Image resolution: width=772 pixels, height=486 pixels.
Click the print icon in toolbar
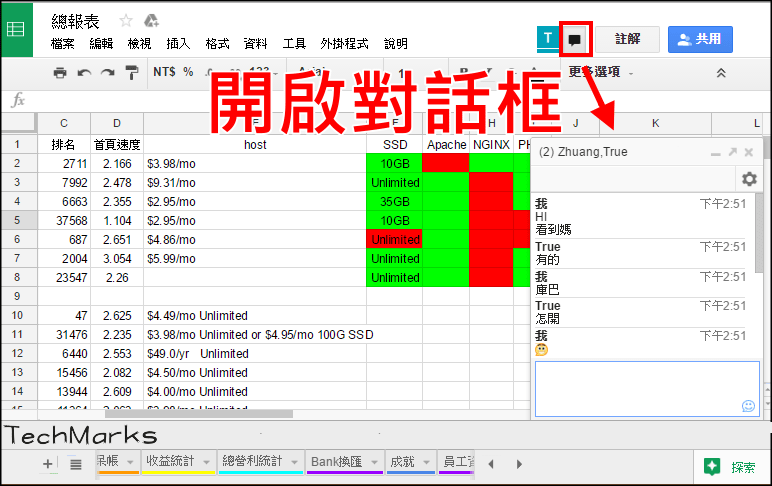[60, 72]
